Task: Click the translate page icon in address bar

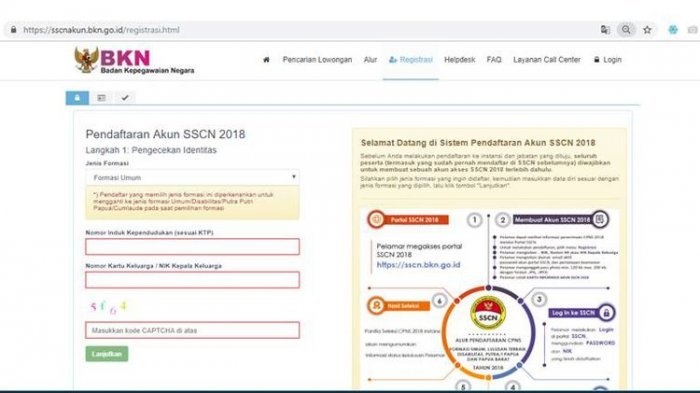Action: pyautogui.click(x=605, y=30)
